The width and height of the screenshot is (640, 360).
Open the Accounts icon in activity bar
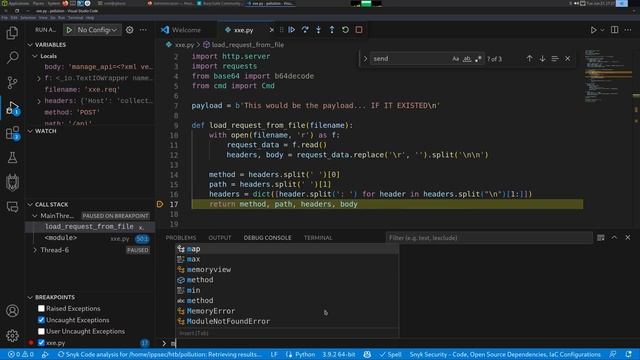(12, 311)
